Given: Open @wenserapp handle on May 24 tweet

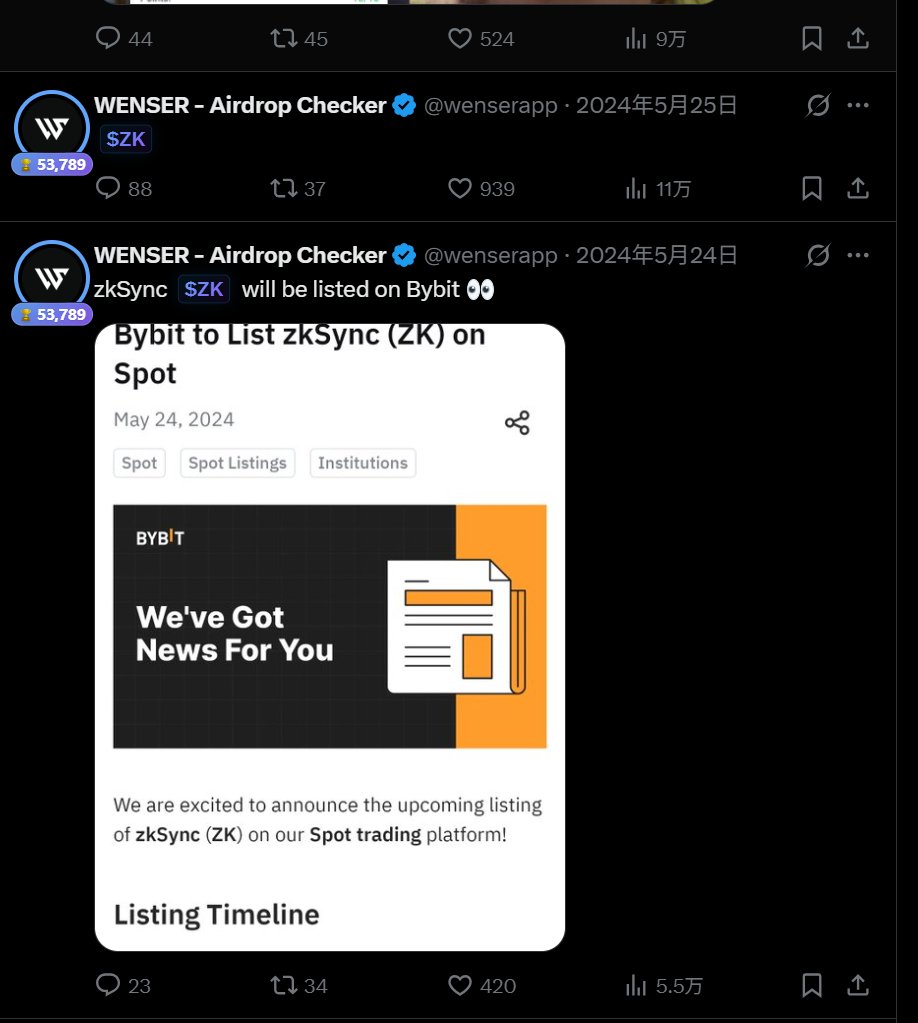Looking at the screenshot, I should tap(491, 255).
